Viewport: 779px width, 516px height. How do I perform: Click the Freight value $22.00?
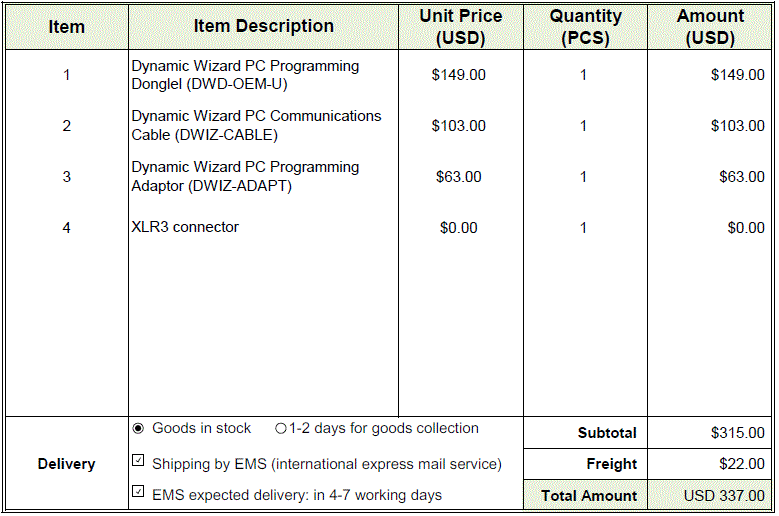pyautogui.click(x=742, y=464)
